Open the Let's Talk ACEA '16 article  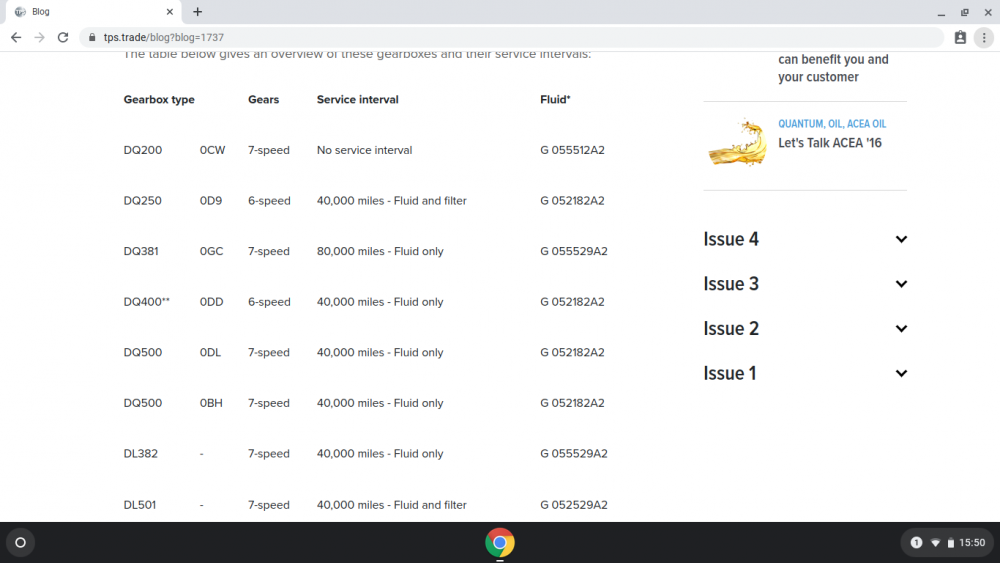[x=830, y=143]
